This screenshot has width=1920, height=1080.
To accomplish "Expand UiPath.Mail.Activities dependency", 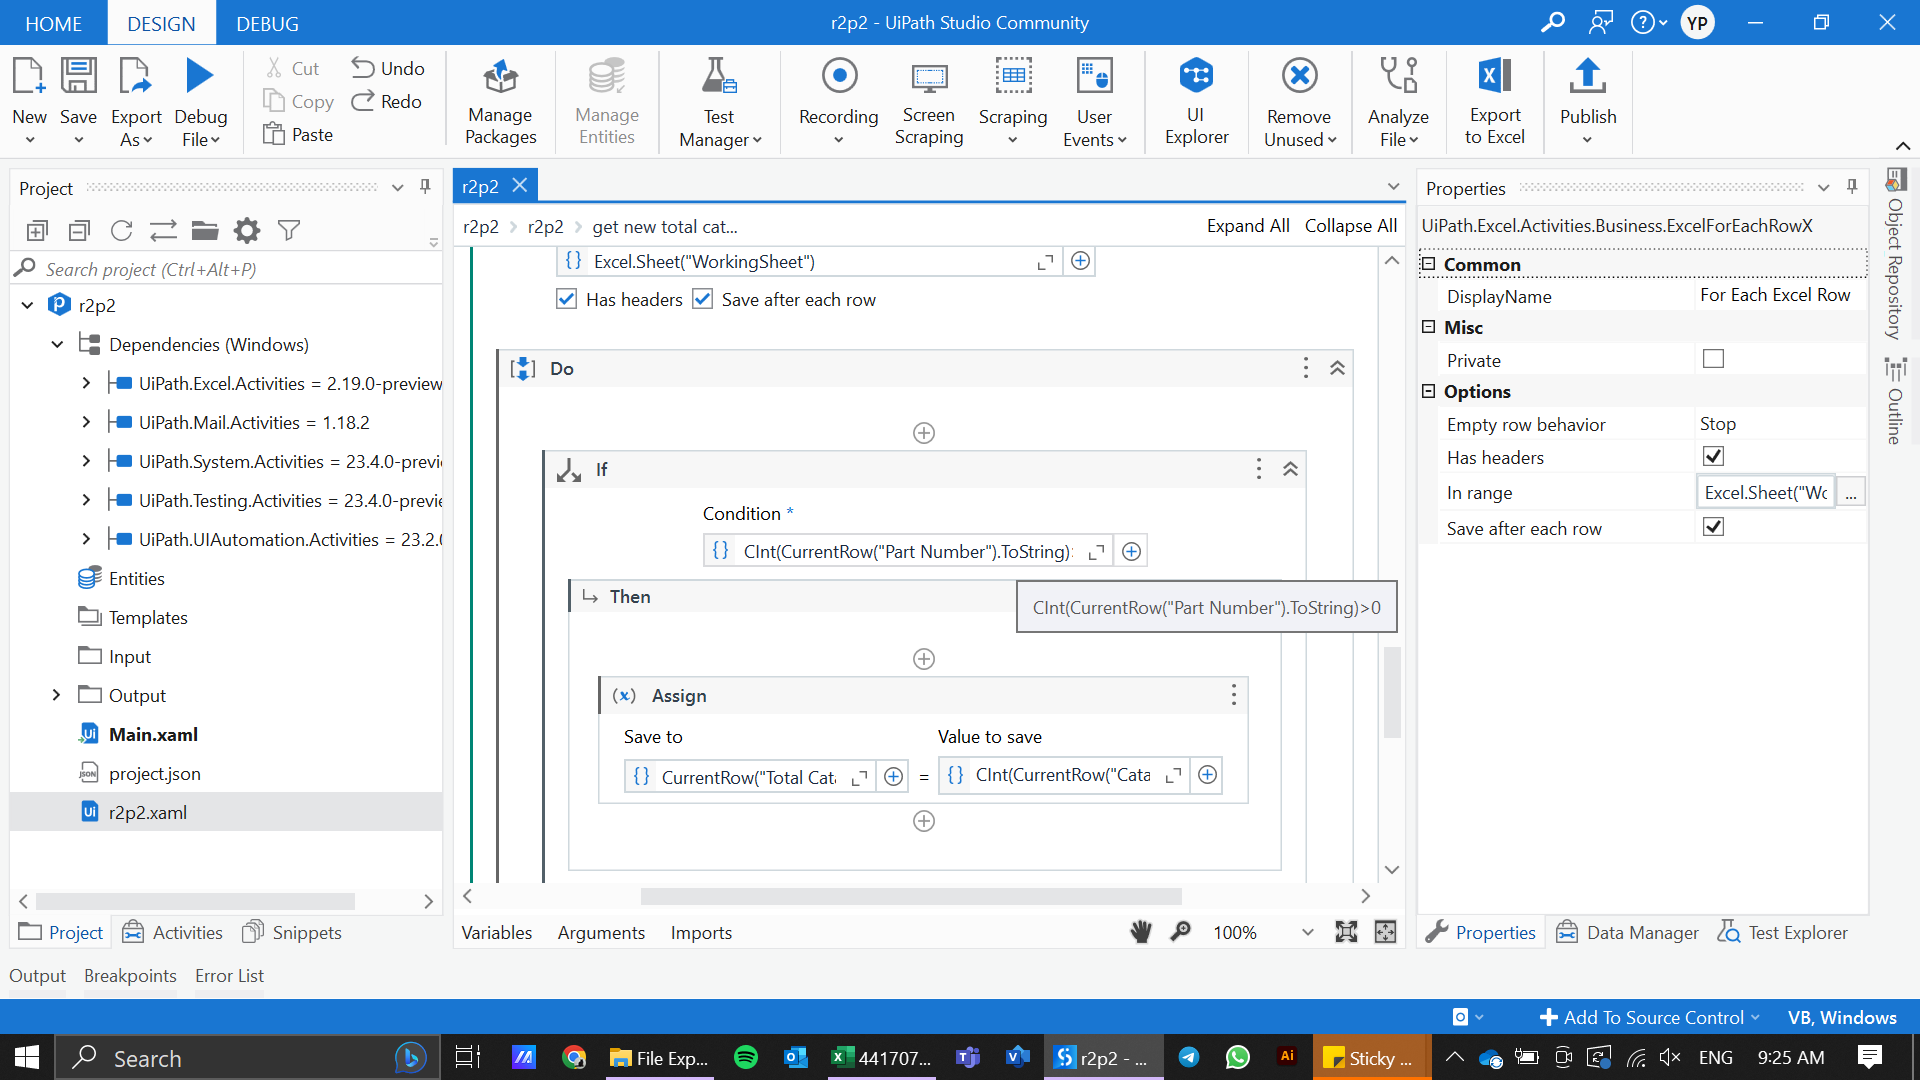I will tap(86, 422).
